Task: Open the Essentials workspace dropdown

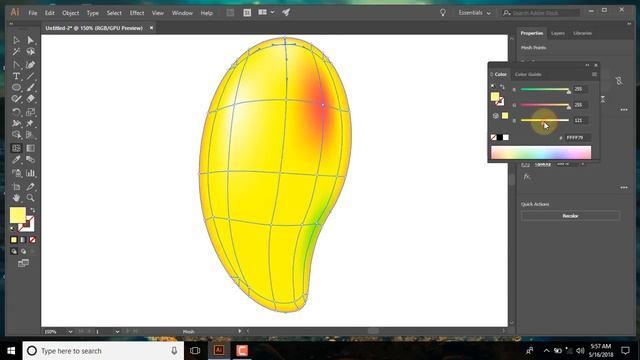Action: 474,13
